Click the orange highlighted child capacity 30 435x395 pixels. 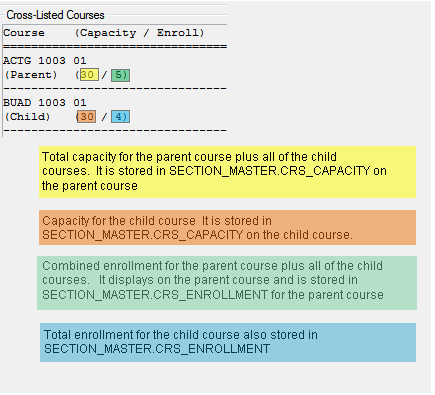point(86,117)
